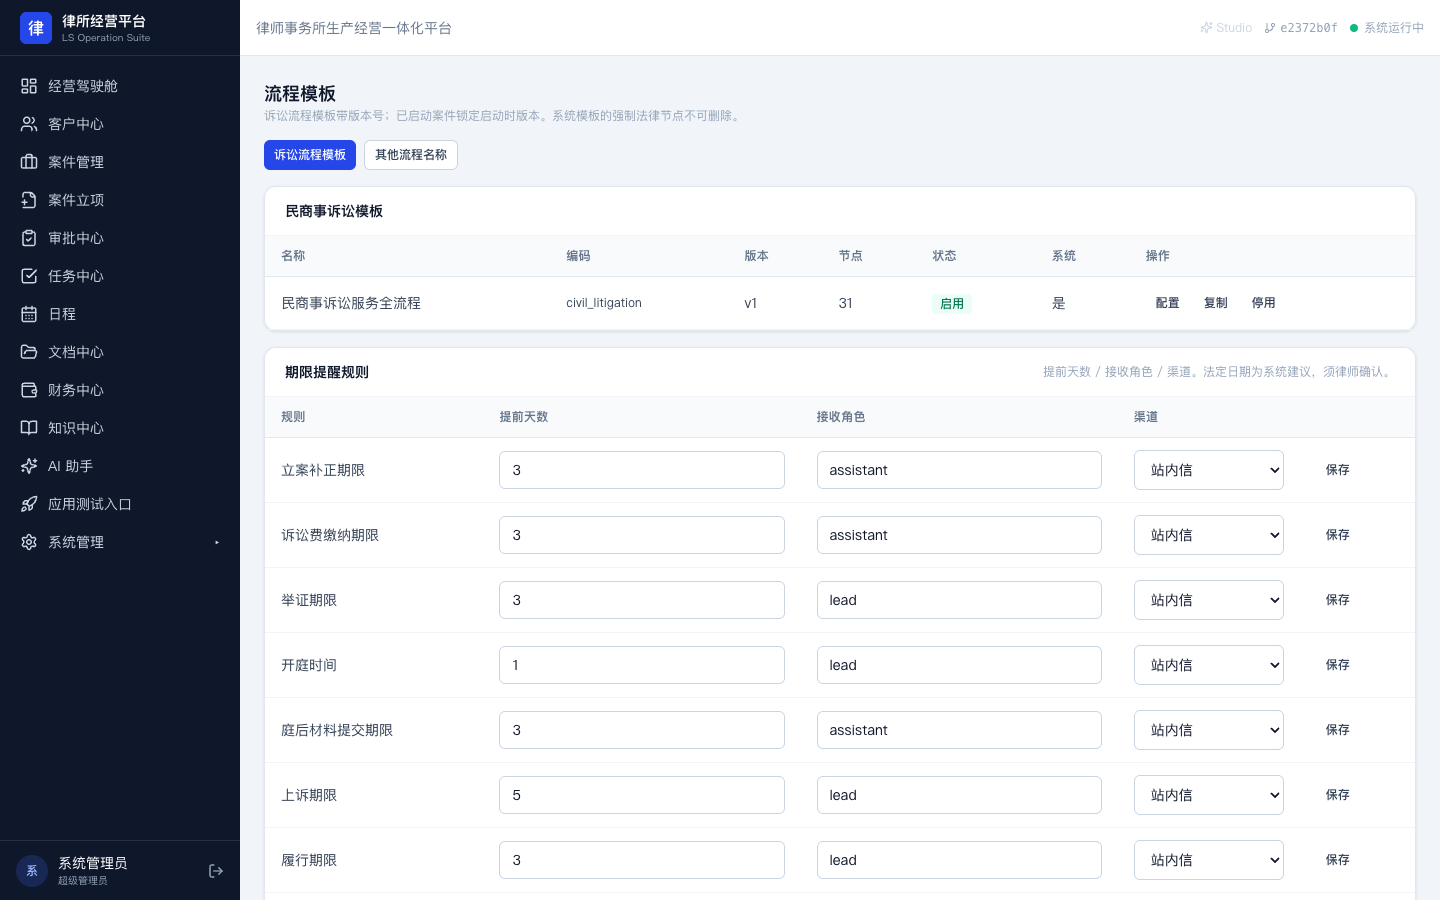Open channel dropdown for 上诉期限
Viewport: 1440px width, 900px height.
coord(1208,795)
